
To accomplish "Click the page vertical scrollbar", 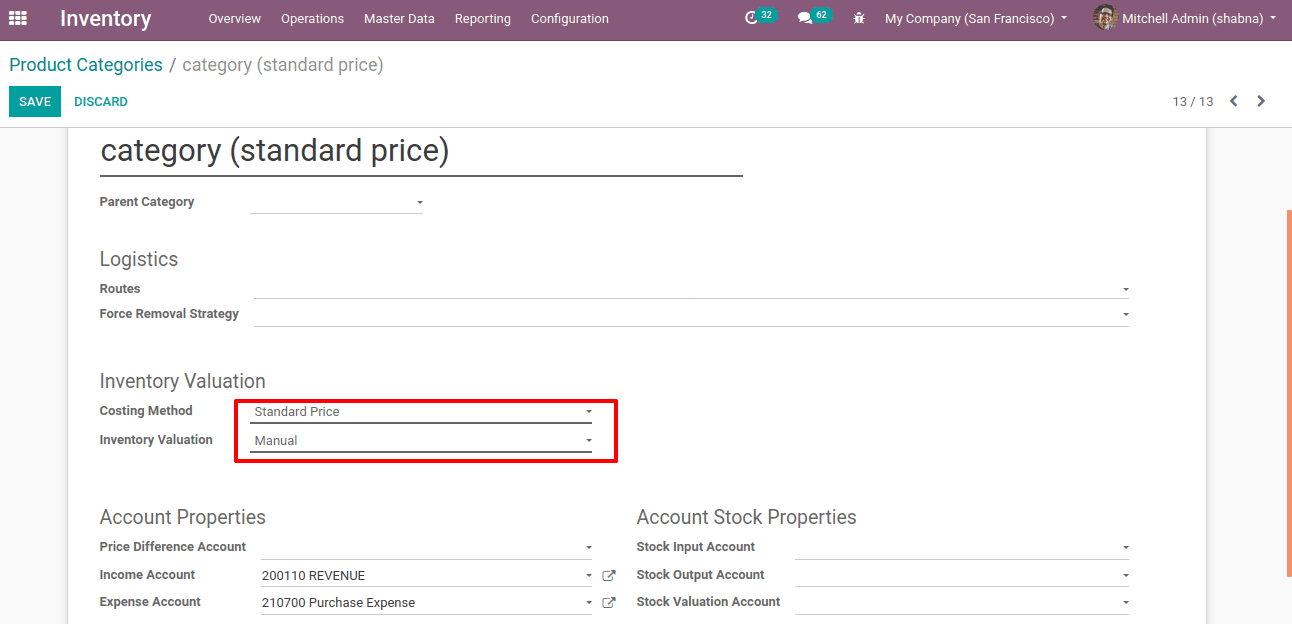I will click(1288, 392).
